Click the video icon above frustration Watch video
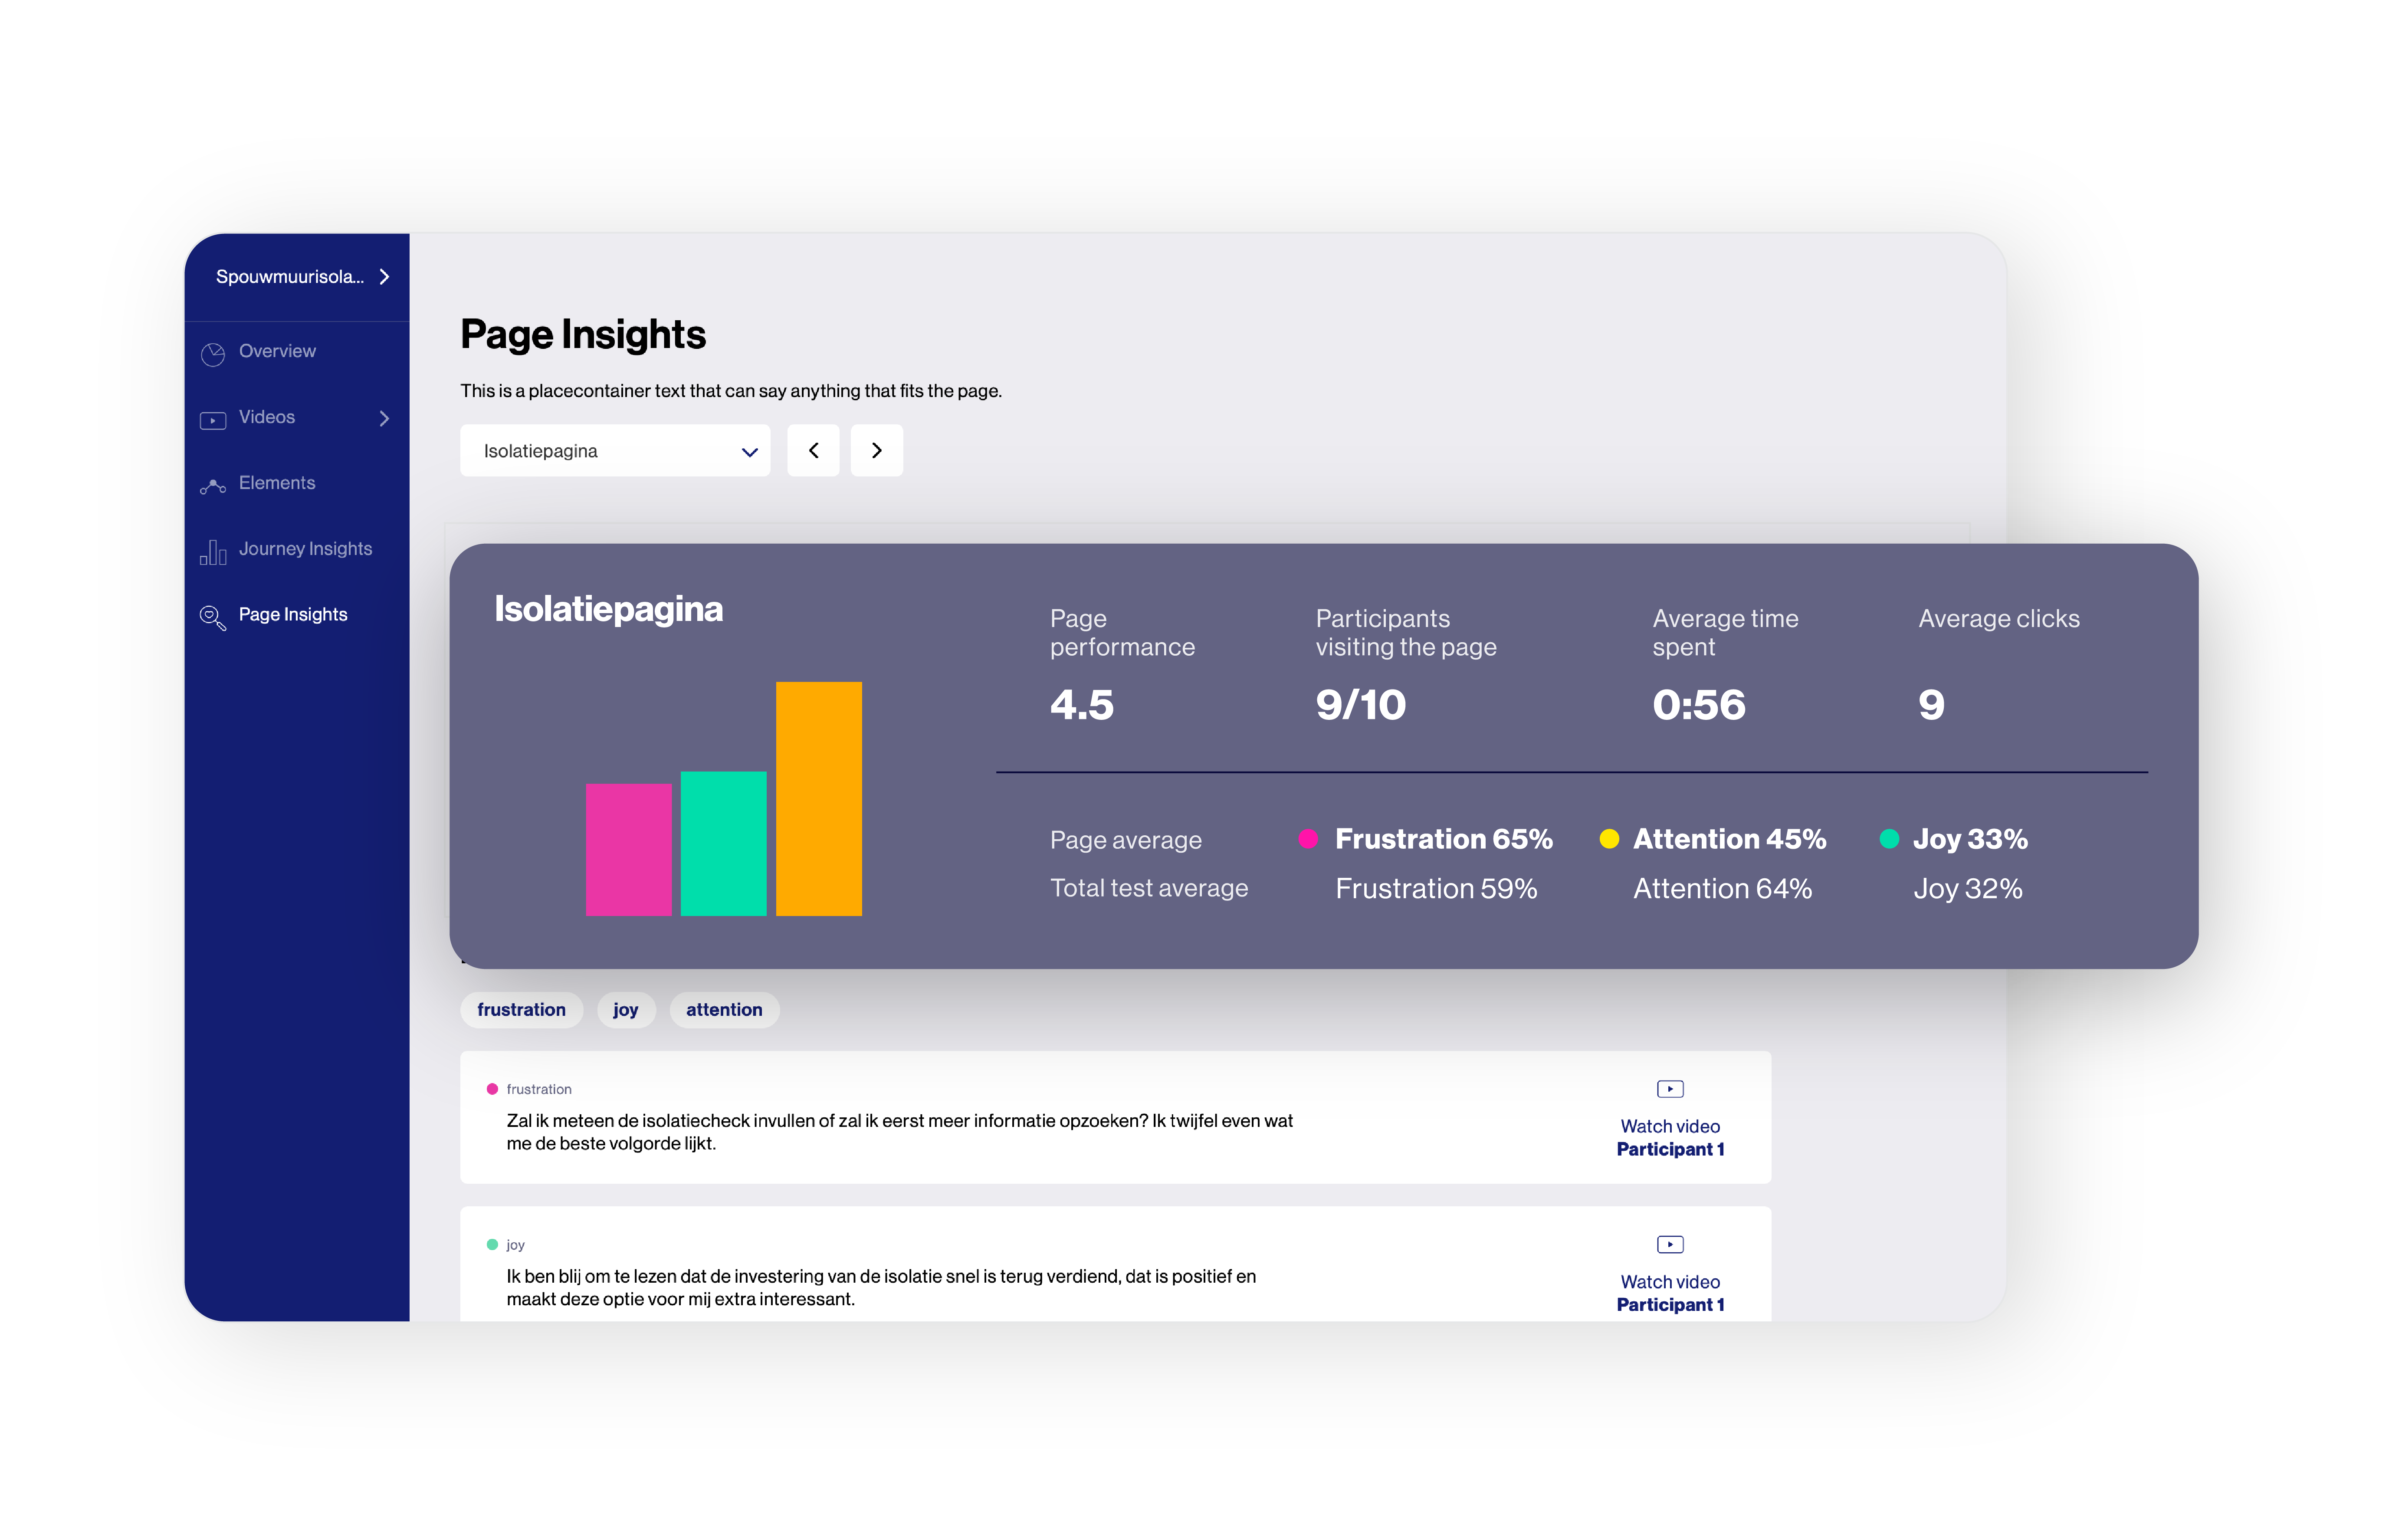The width and height of the screenshot is (2402, 1540). click(1670, 1089)
